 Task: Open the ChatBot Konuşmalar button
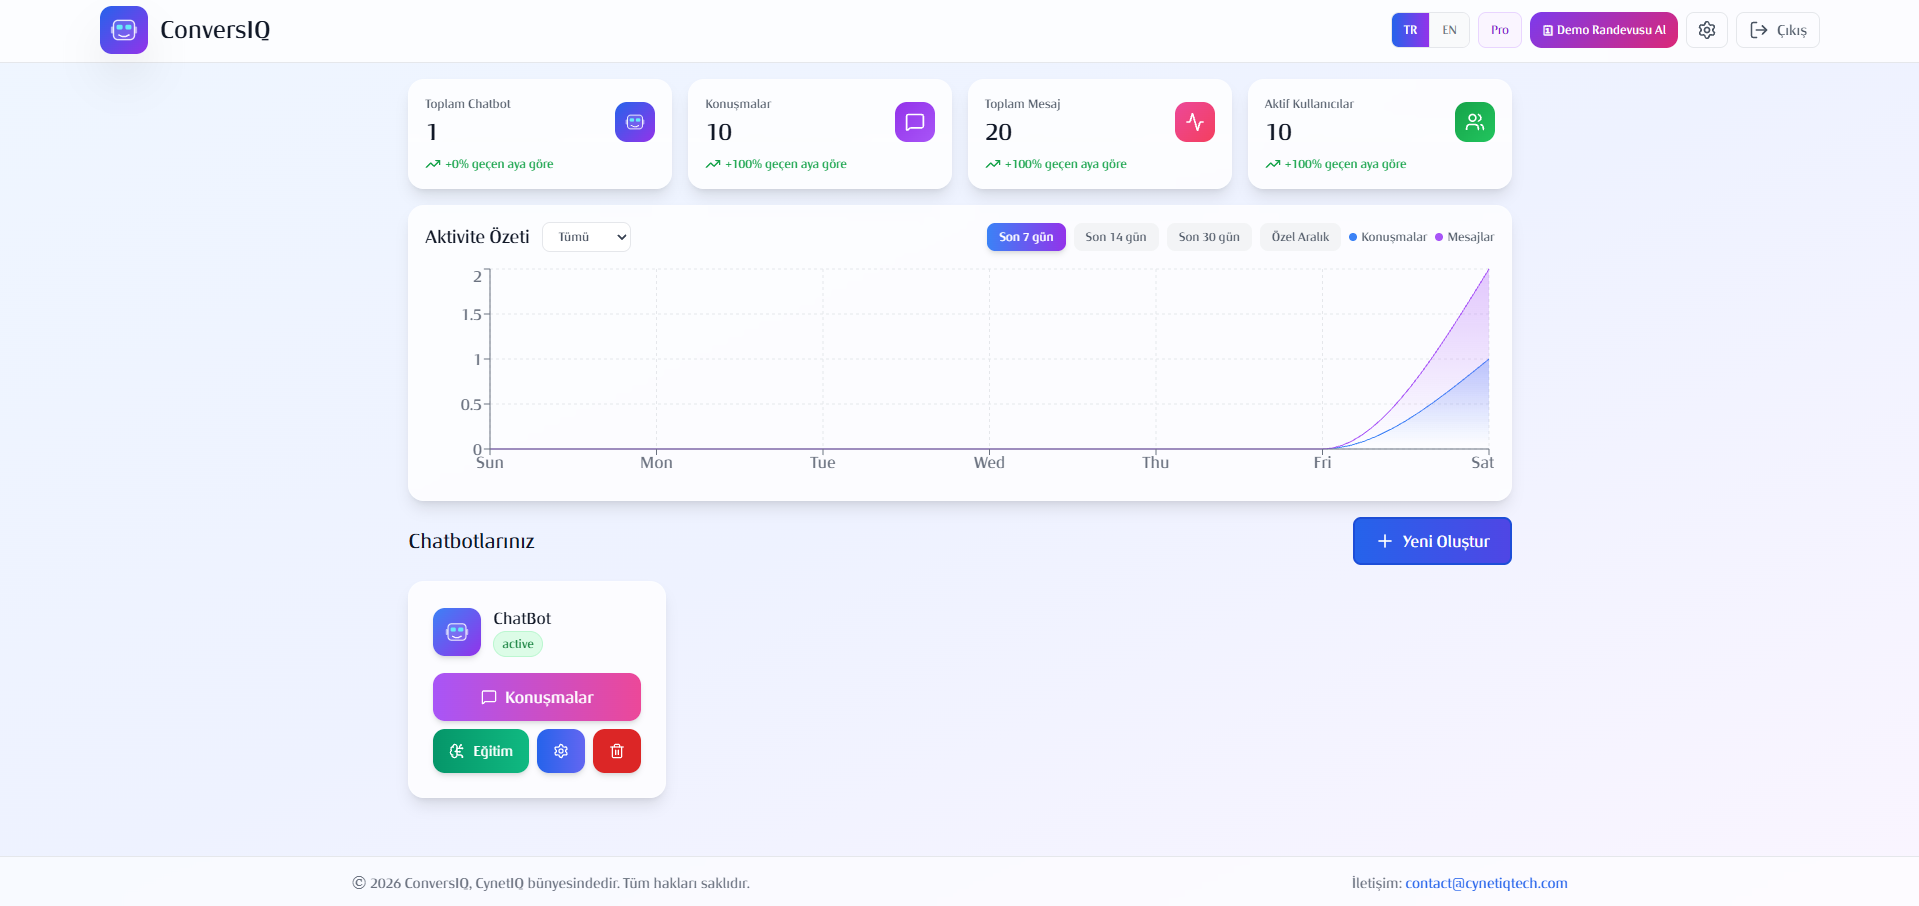537,697
